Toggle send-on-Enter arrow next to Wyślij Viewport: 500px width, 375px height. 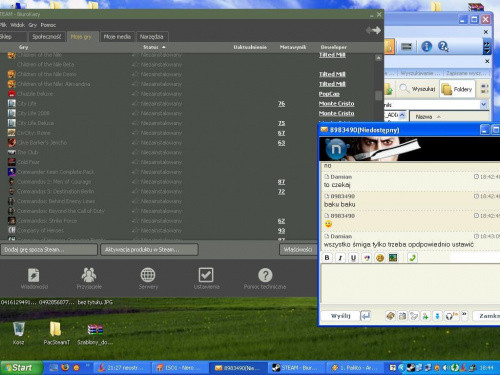[366, 315]
